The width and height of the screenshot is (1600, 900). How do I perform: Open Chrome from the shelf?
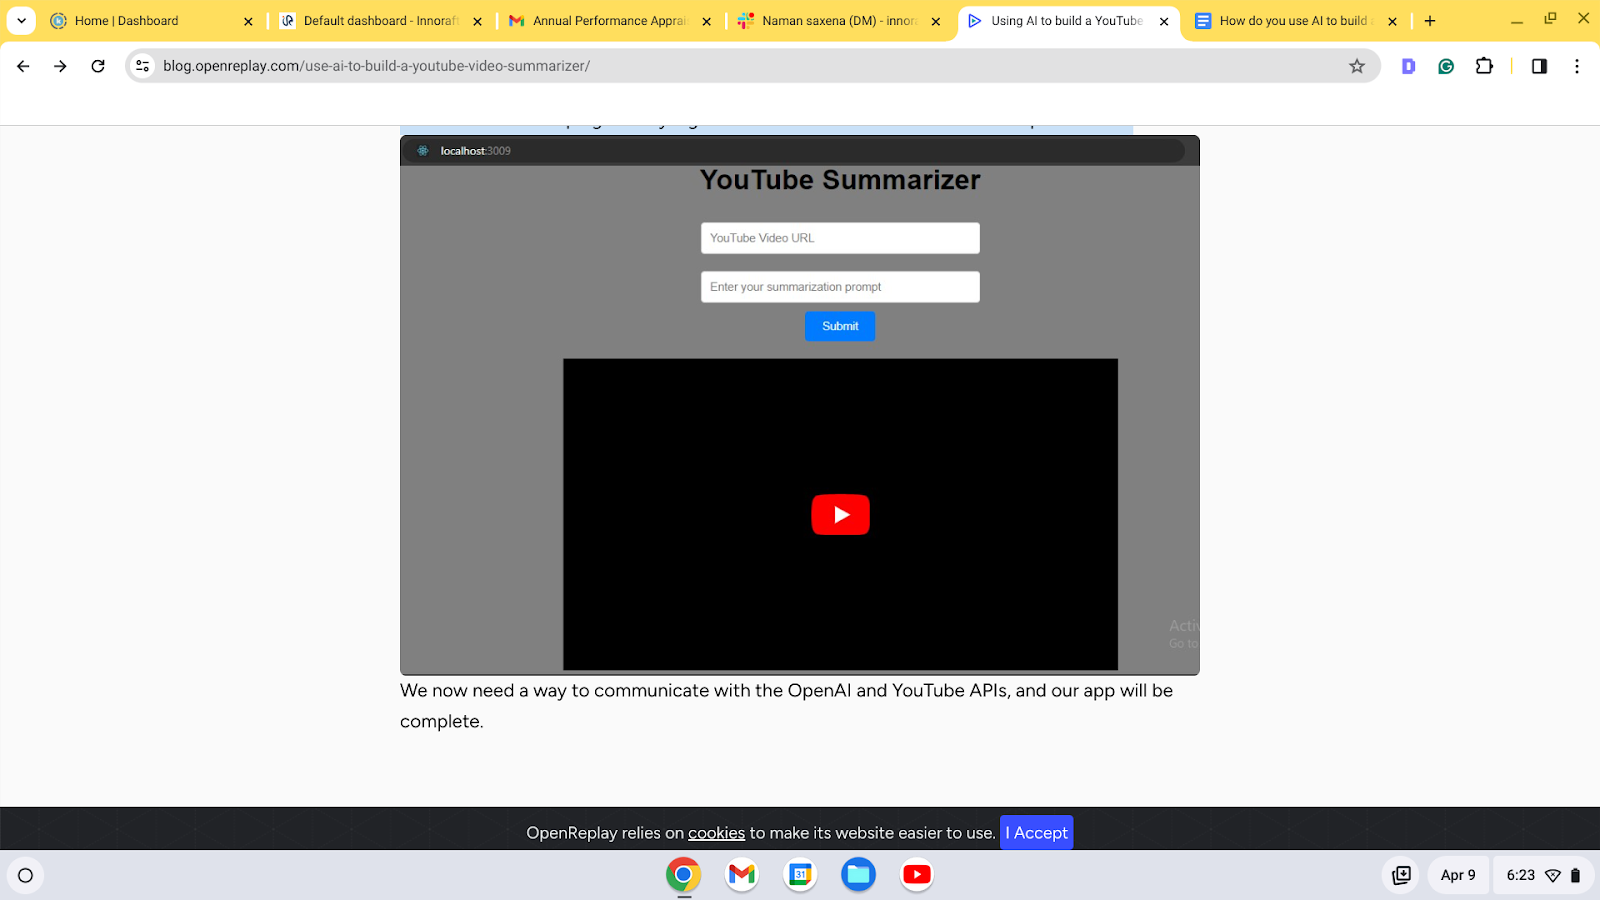pyautogui.click(x=684, y=875)
